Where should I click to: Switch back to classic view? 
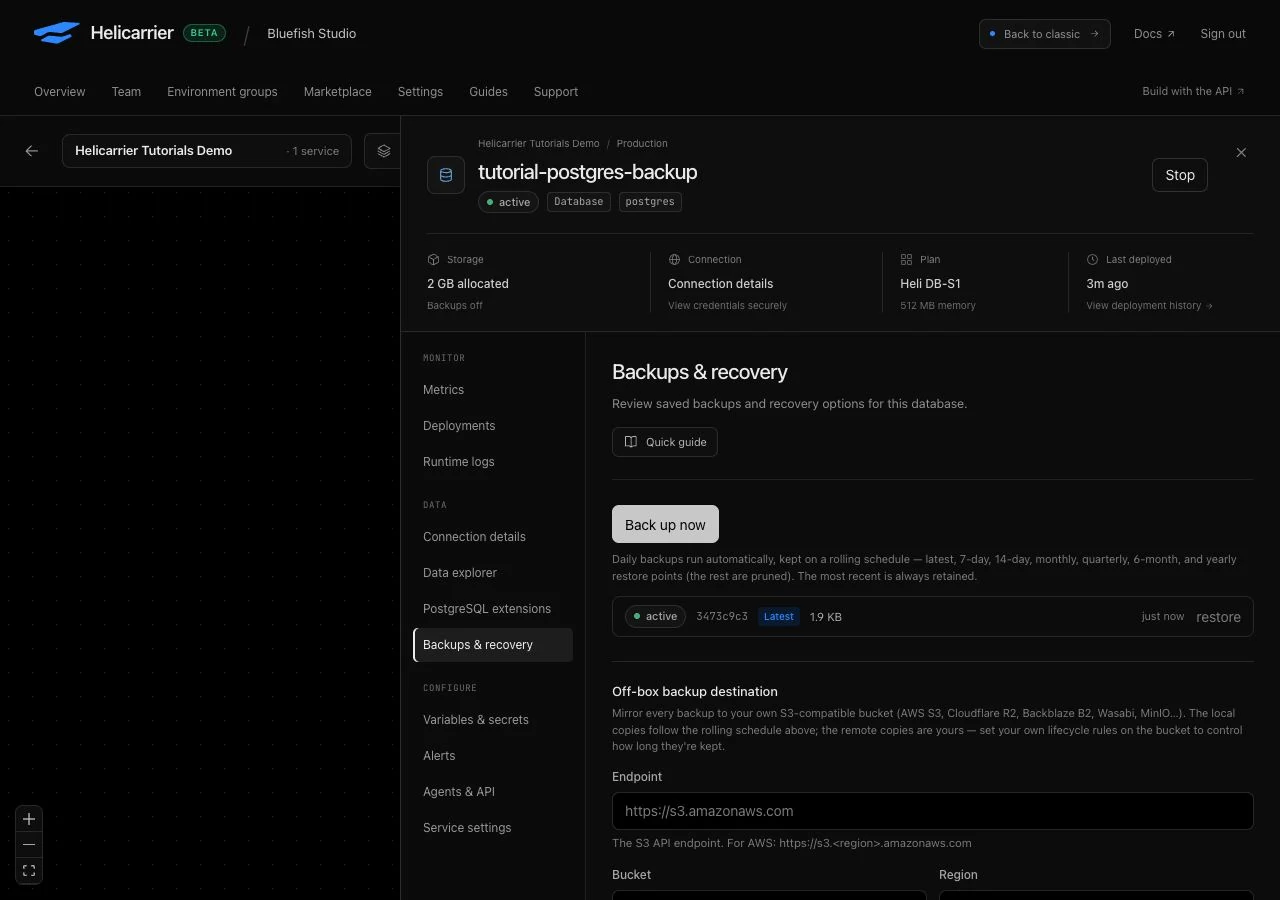(x=1044, y=34)
